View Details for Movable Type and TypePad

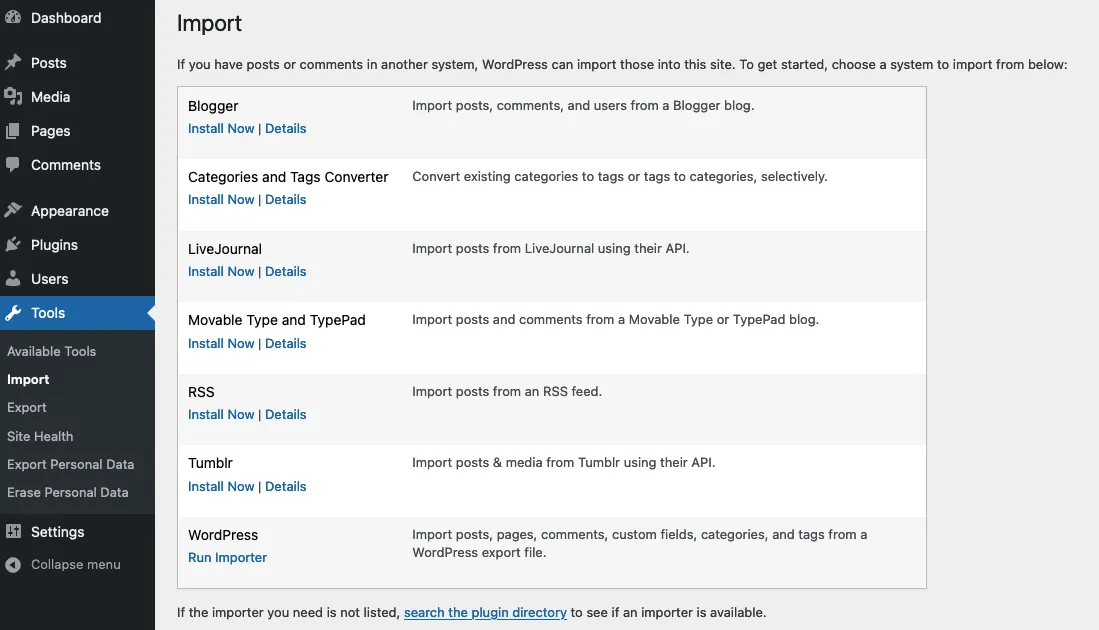click(285, 343)
